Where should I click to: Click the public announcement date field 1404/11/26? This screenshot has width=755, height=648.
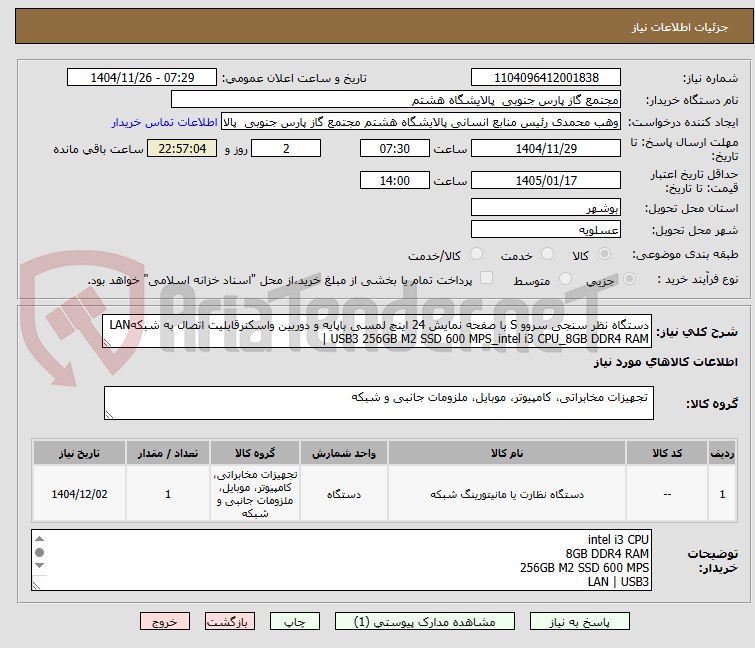142,78
